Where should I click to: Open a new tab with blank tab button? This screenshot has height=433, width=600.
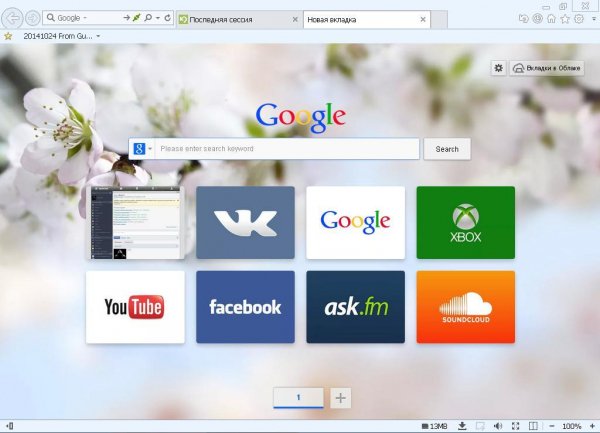pos(439,20)
